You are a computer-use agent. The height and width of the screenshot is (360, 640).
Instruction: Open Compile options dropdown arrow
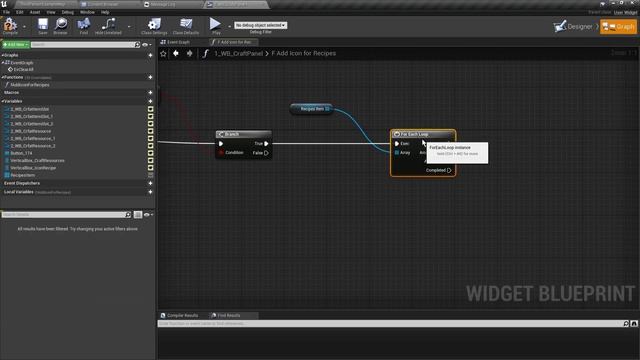(x=24, y=27)
